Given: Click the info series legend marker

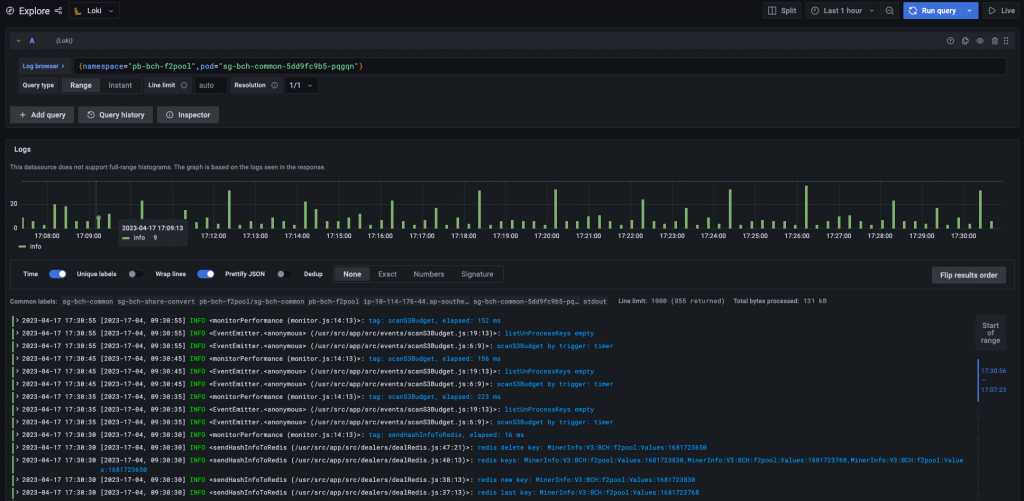Looking at the screenshot, I should click(22, 246).
